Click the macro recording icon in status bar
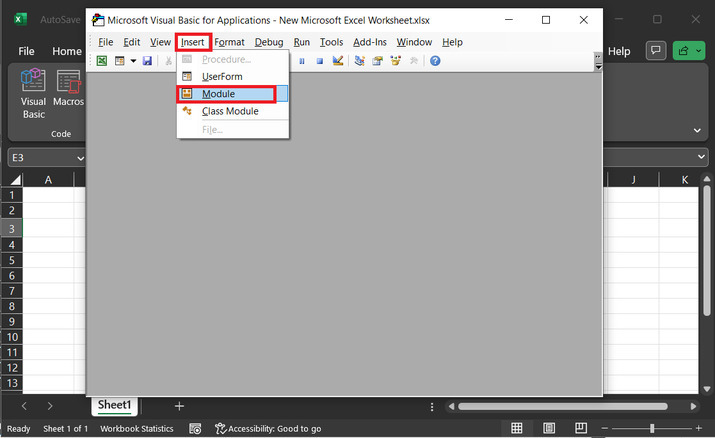The image size is (715, 438). 195,429
